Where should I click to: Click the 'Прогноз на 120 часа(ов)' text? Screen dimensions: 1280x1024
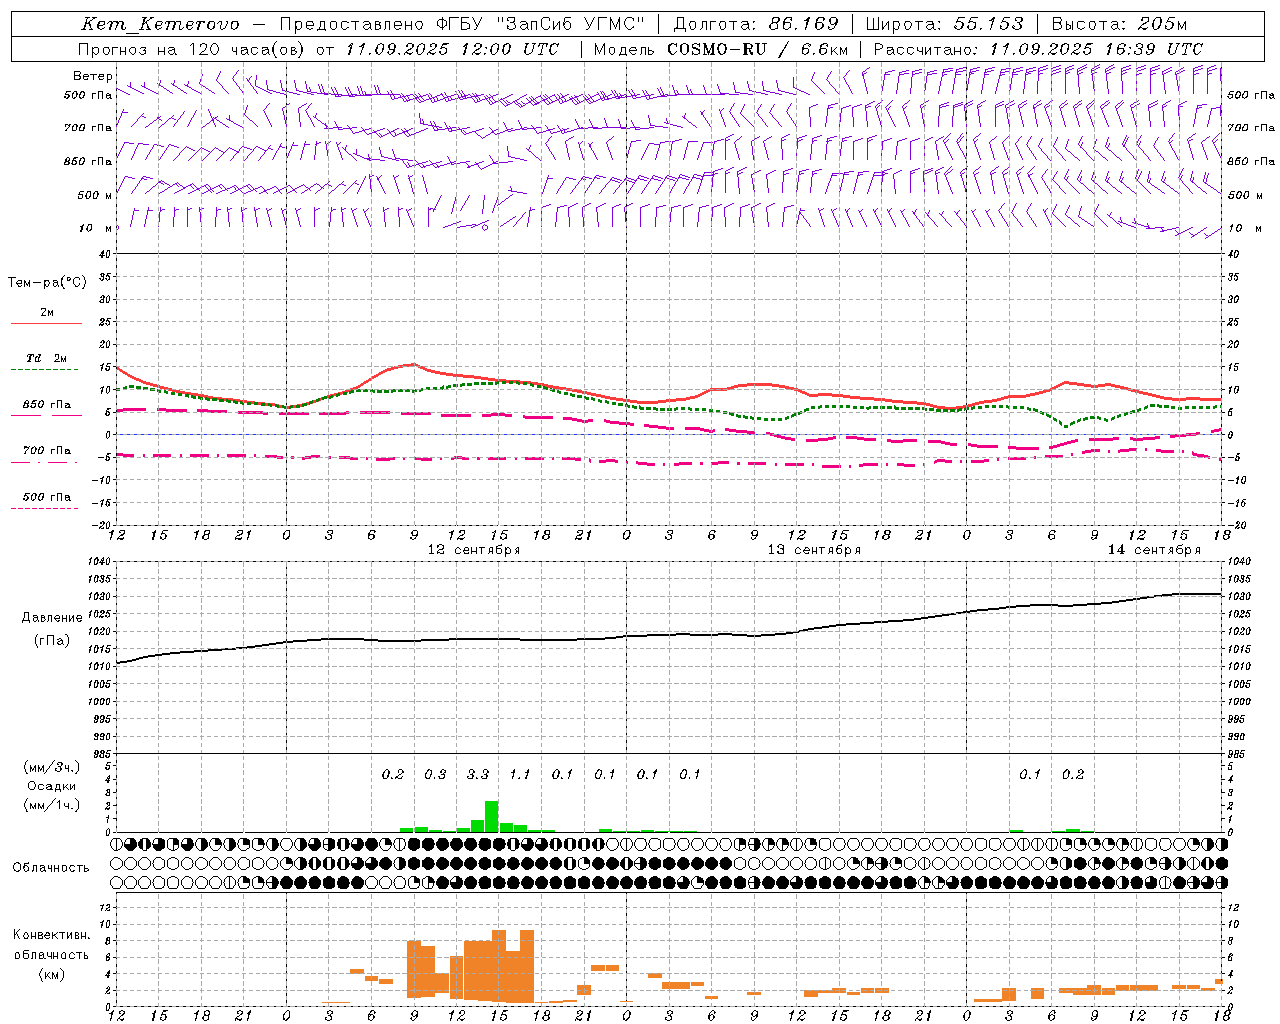191,49
